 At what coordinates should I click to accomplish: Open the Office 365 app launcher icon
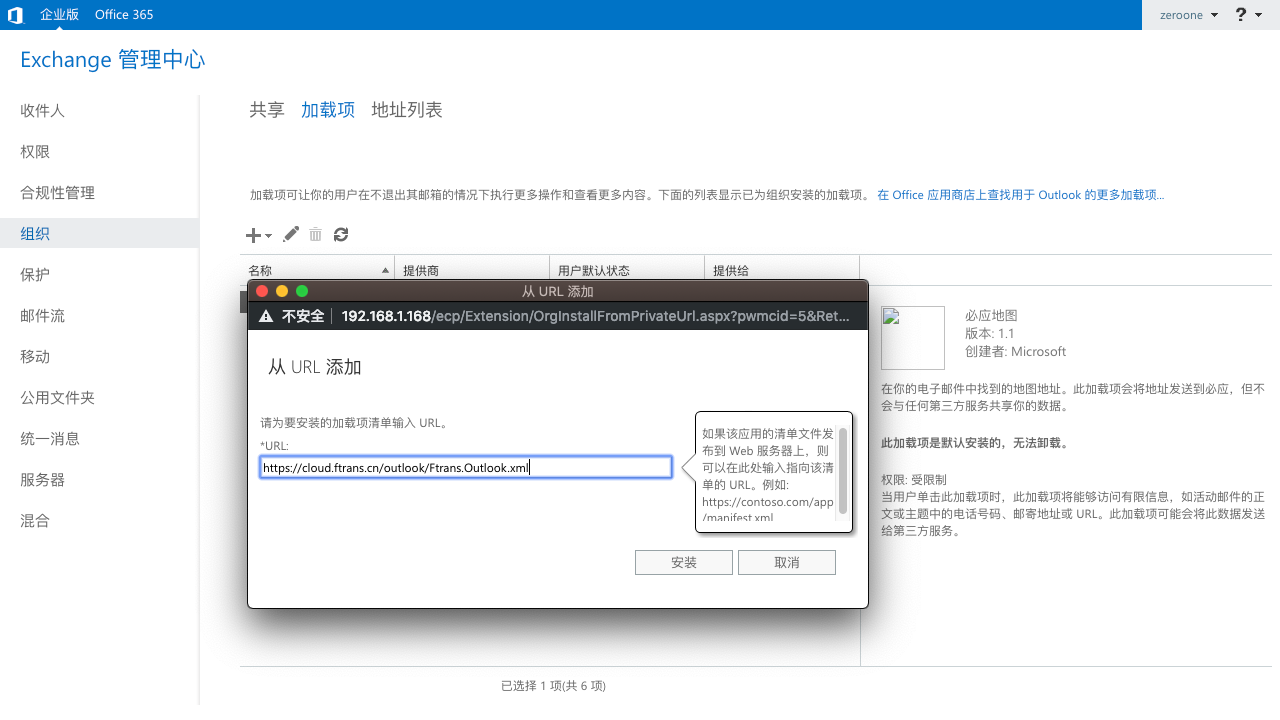pyautogui.click(x=14, y=14)
